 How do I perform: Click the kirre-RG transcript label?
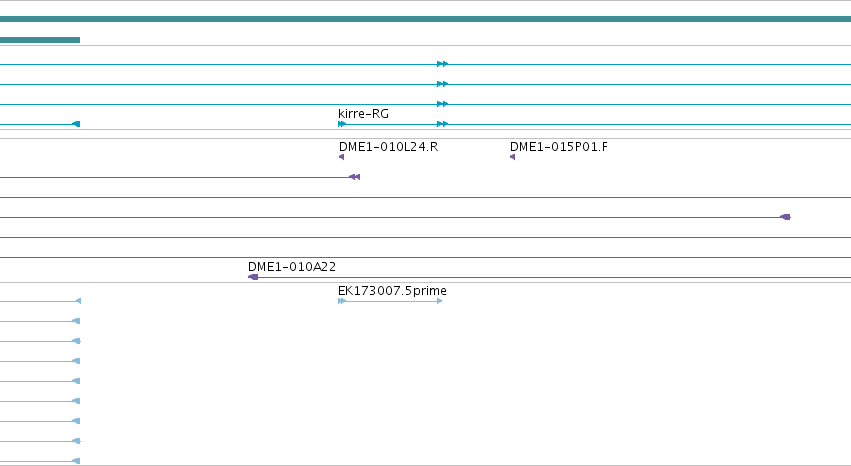(363, 114)
